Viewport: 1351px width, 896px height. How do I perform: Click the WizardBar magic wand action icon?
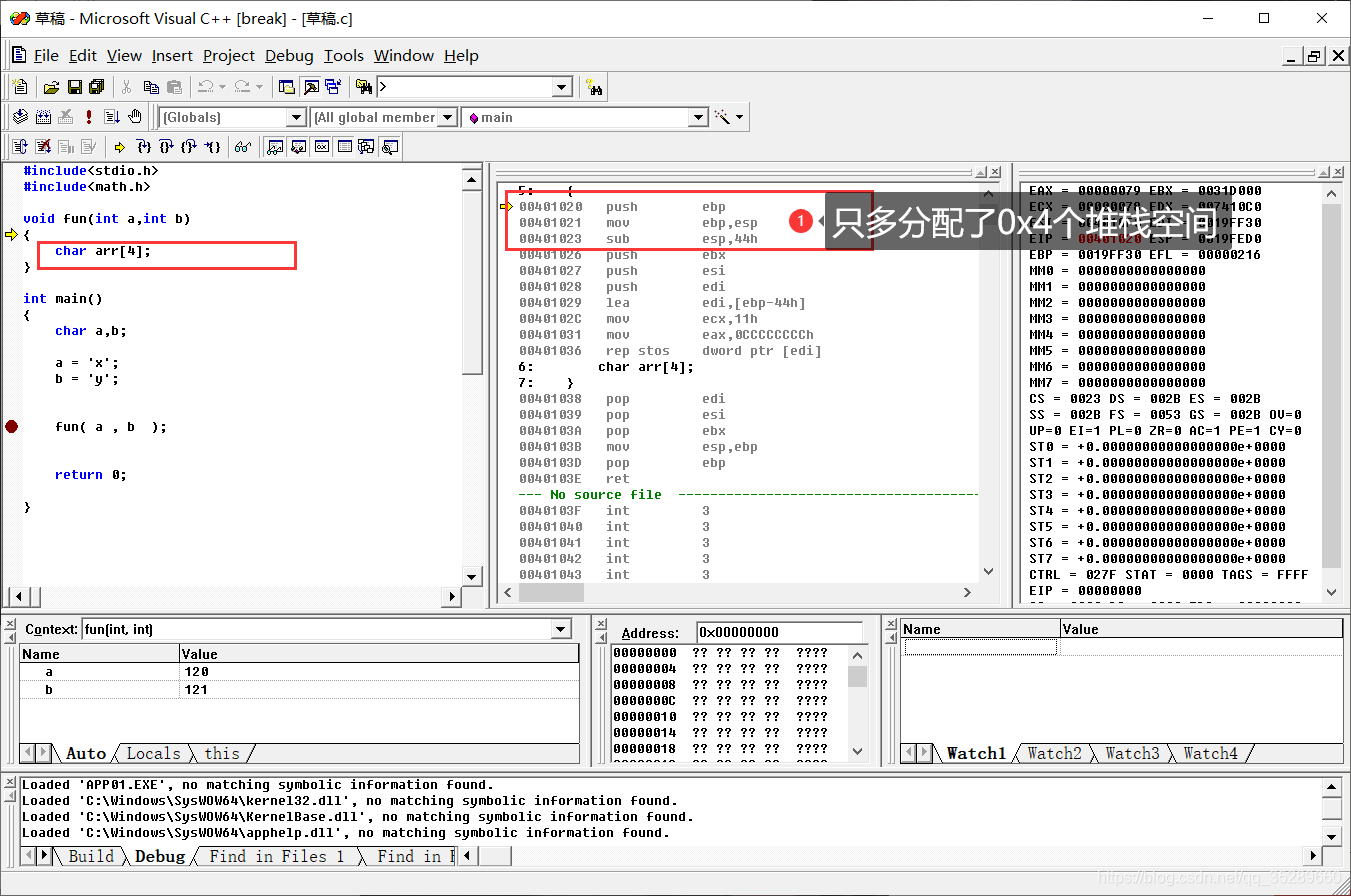723,117
